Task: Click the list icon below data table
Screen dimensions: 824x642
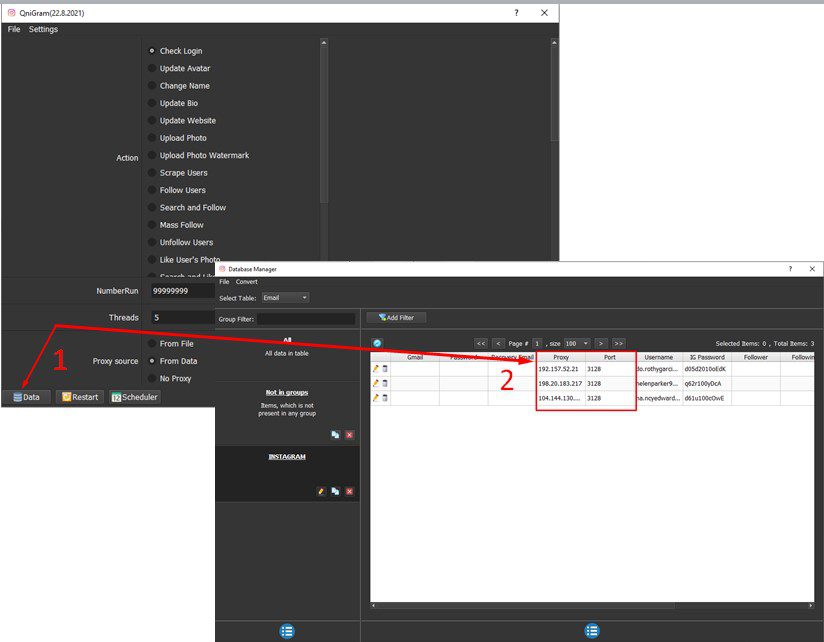Action: pos(592,630)
